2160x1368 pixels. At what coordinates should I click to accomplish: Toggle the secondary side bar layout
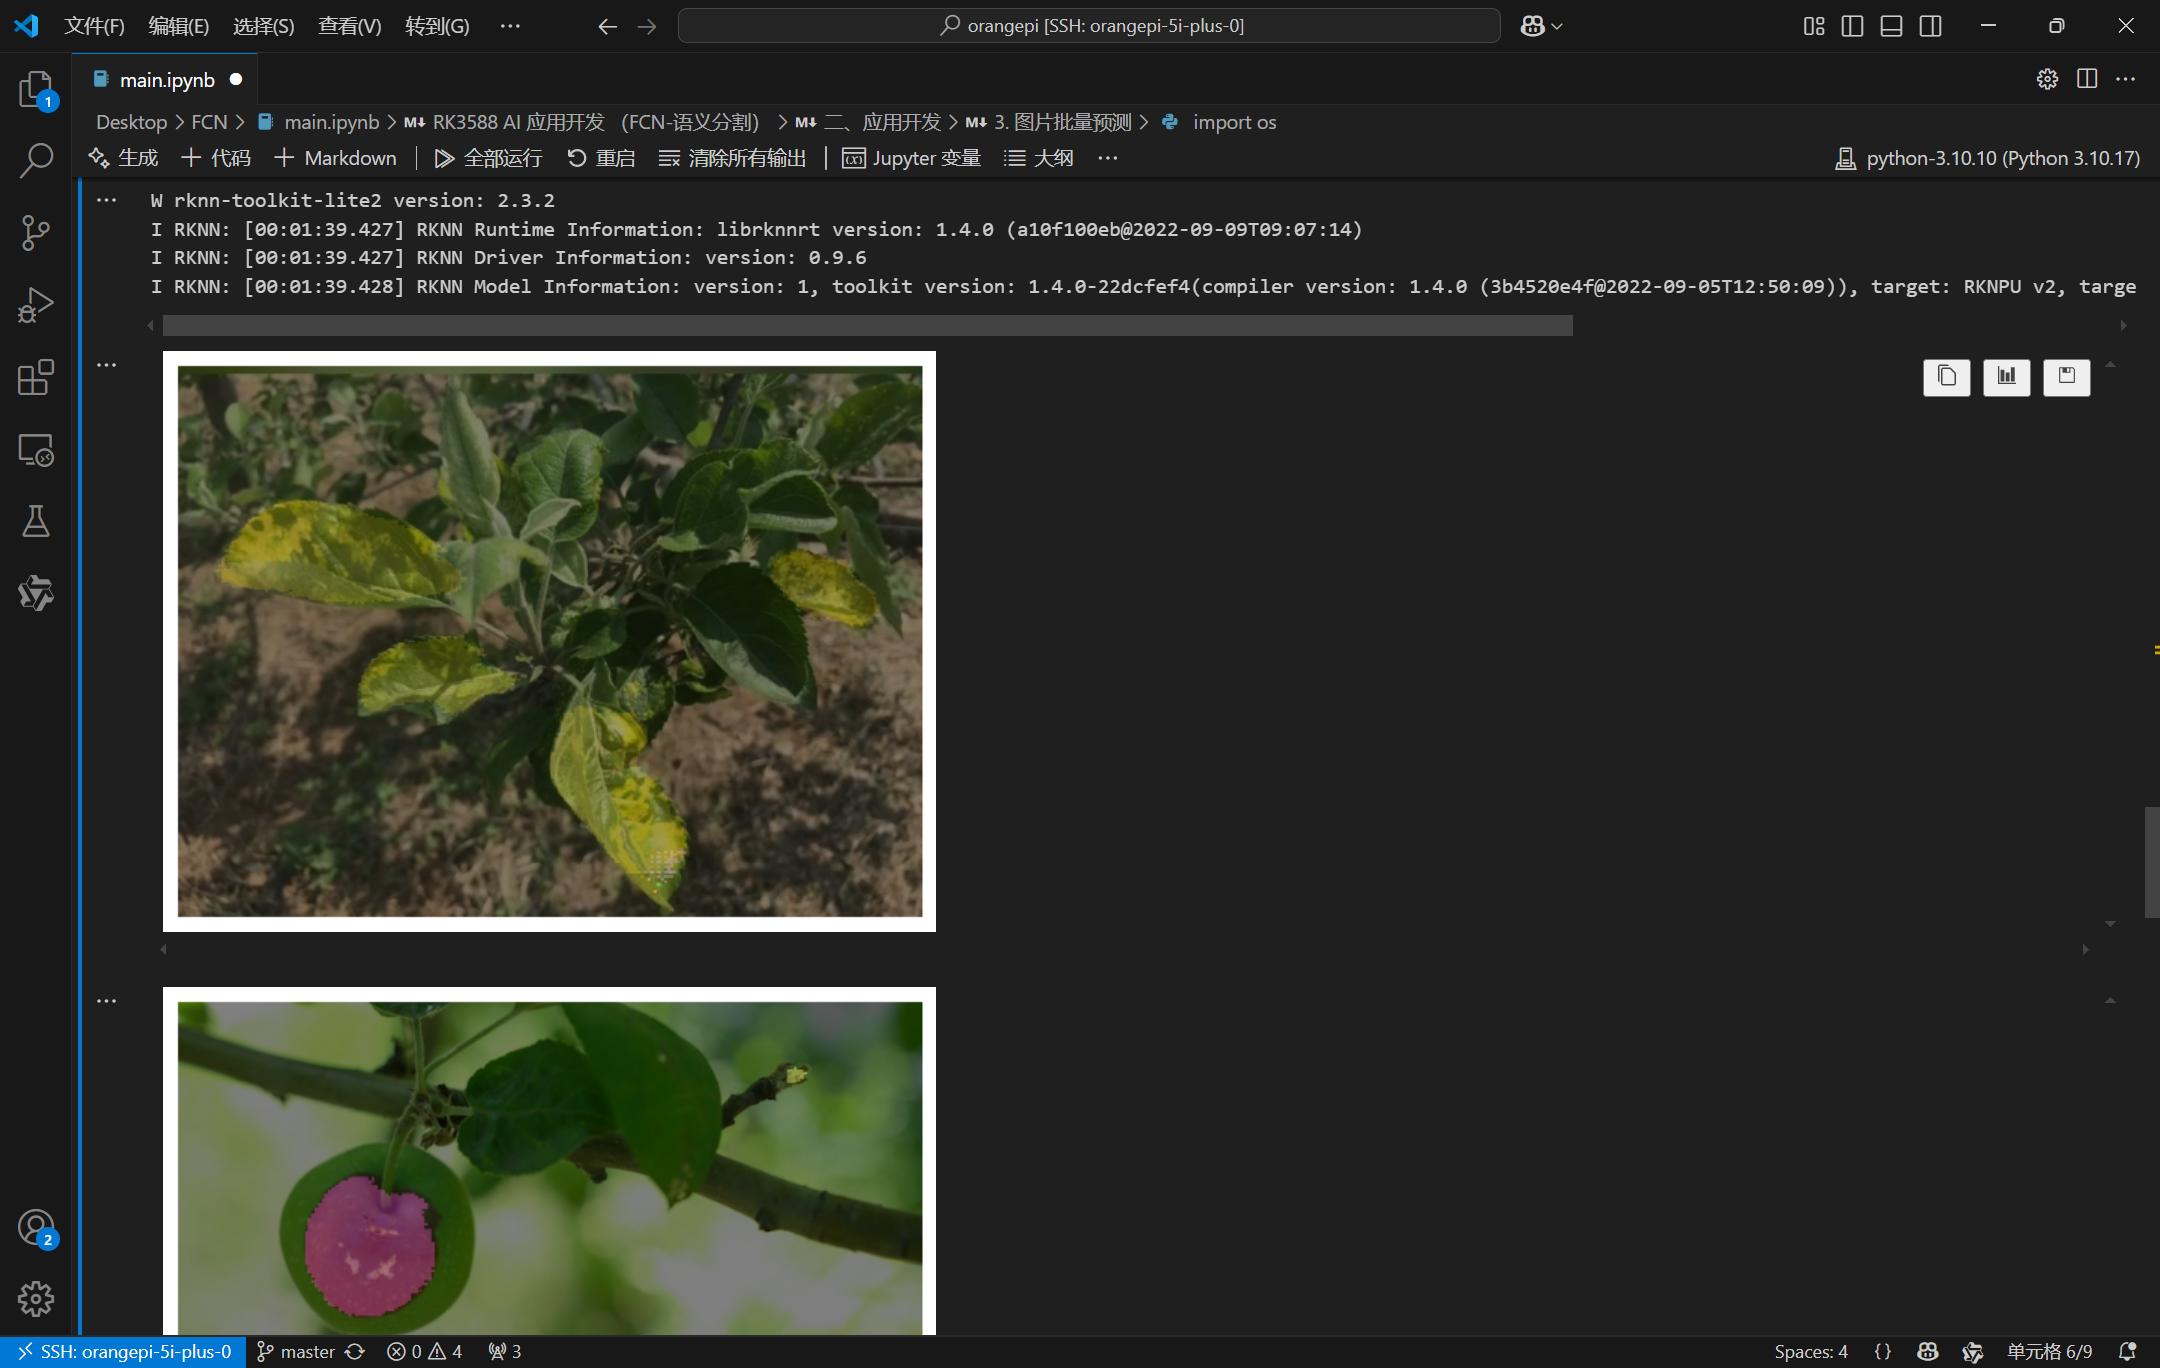coord(1930,26)
